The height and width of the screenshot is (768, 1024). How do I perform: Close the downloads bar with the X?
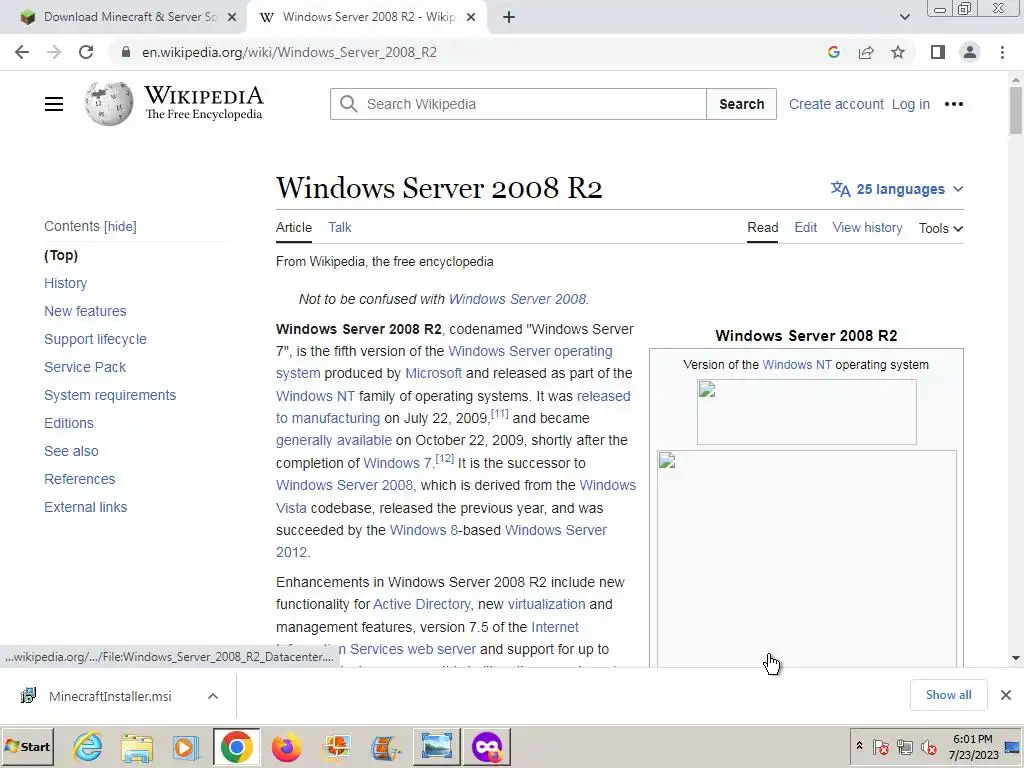1006,695
